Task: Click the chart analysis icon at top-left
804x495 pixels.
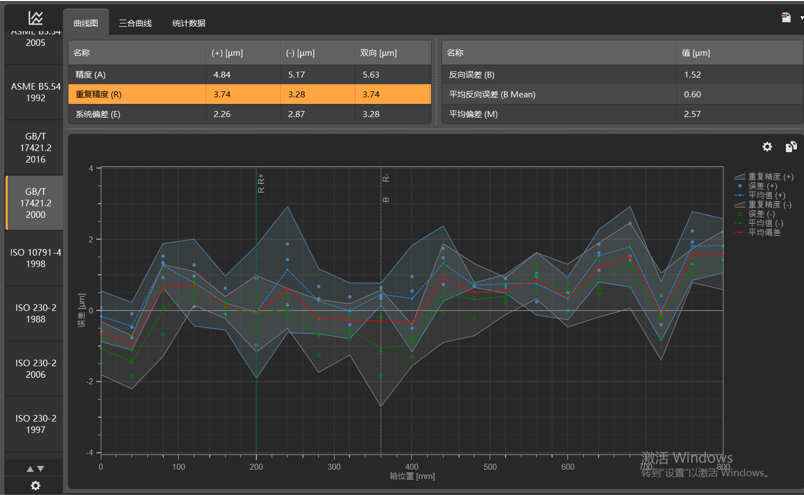Action: (35, 18)
